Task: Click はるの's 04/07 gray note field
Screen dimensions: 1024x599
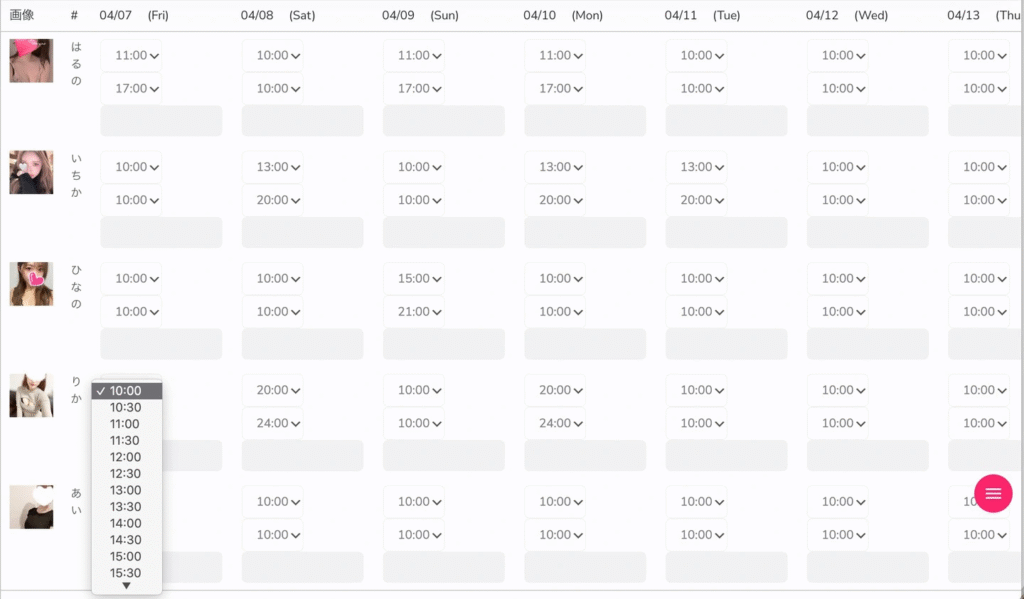Action: pyautogui.click(x=161, y=121)
